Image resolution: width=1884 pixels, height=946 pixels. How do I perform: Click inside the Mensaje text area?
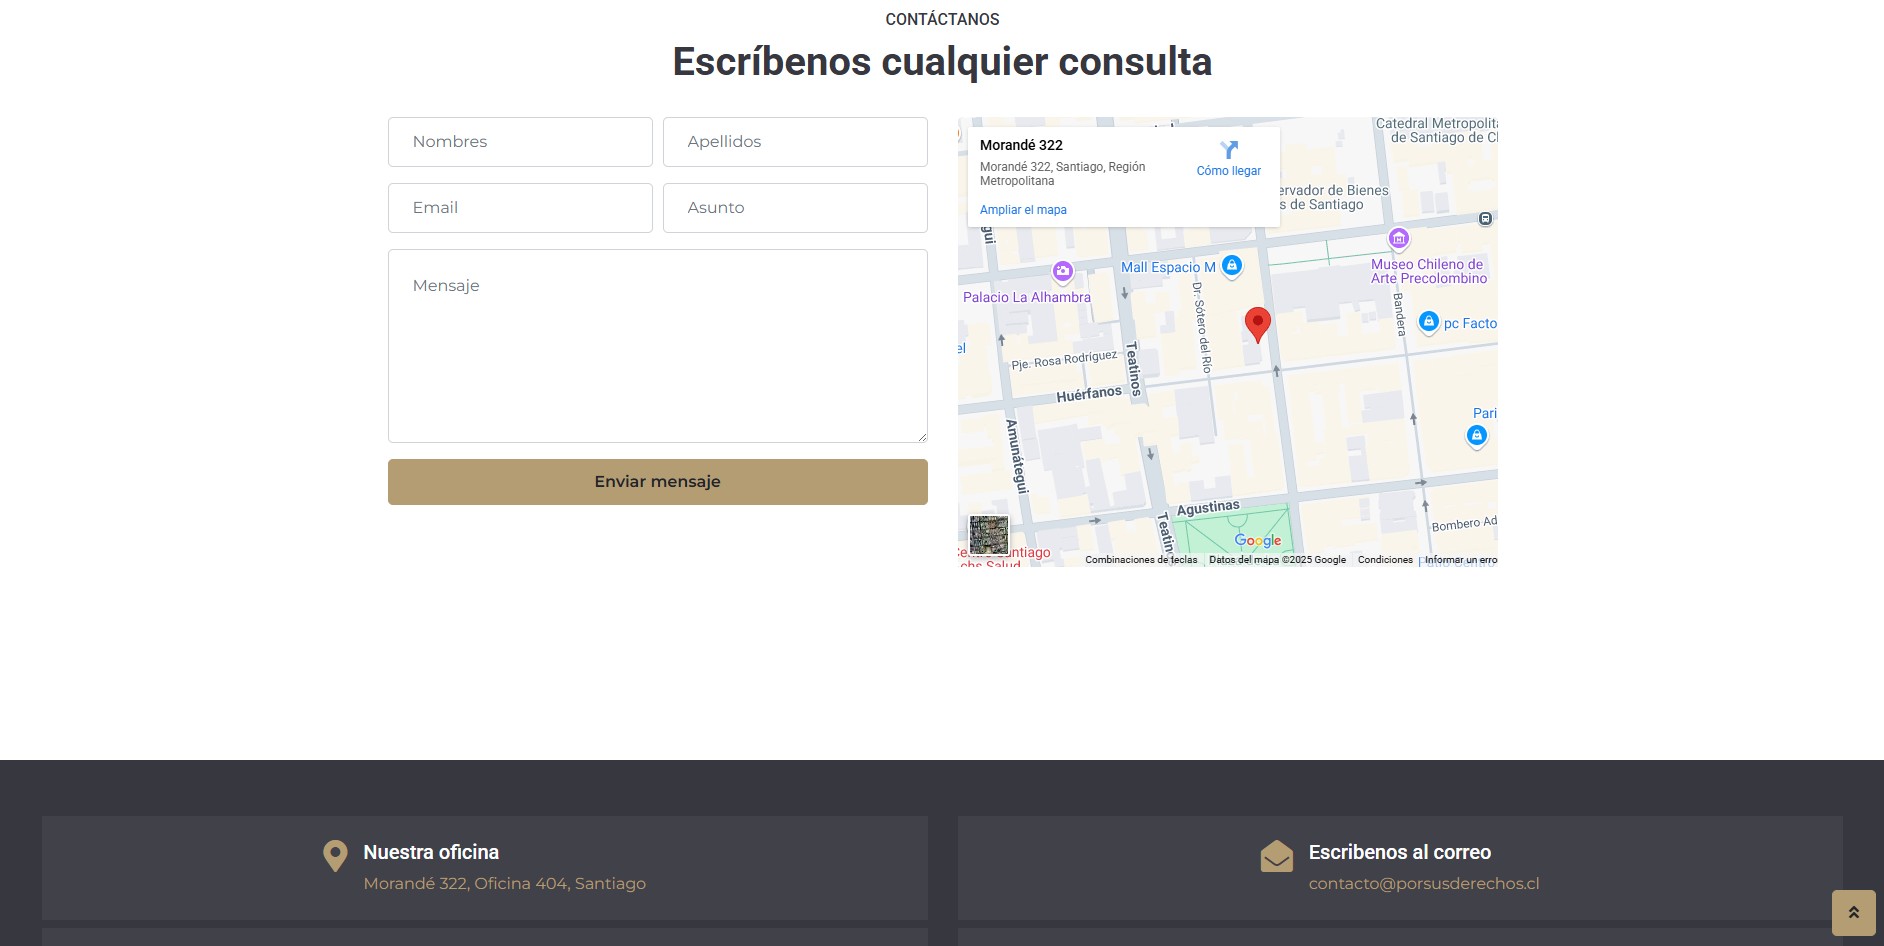click(657, 345)
